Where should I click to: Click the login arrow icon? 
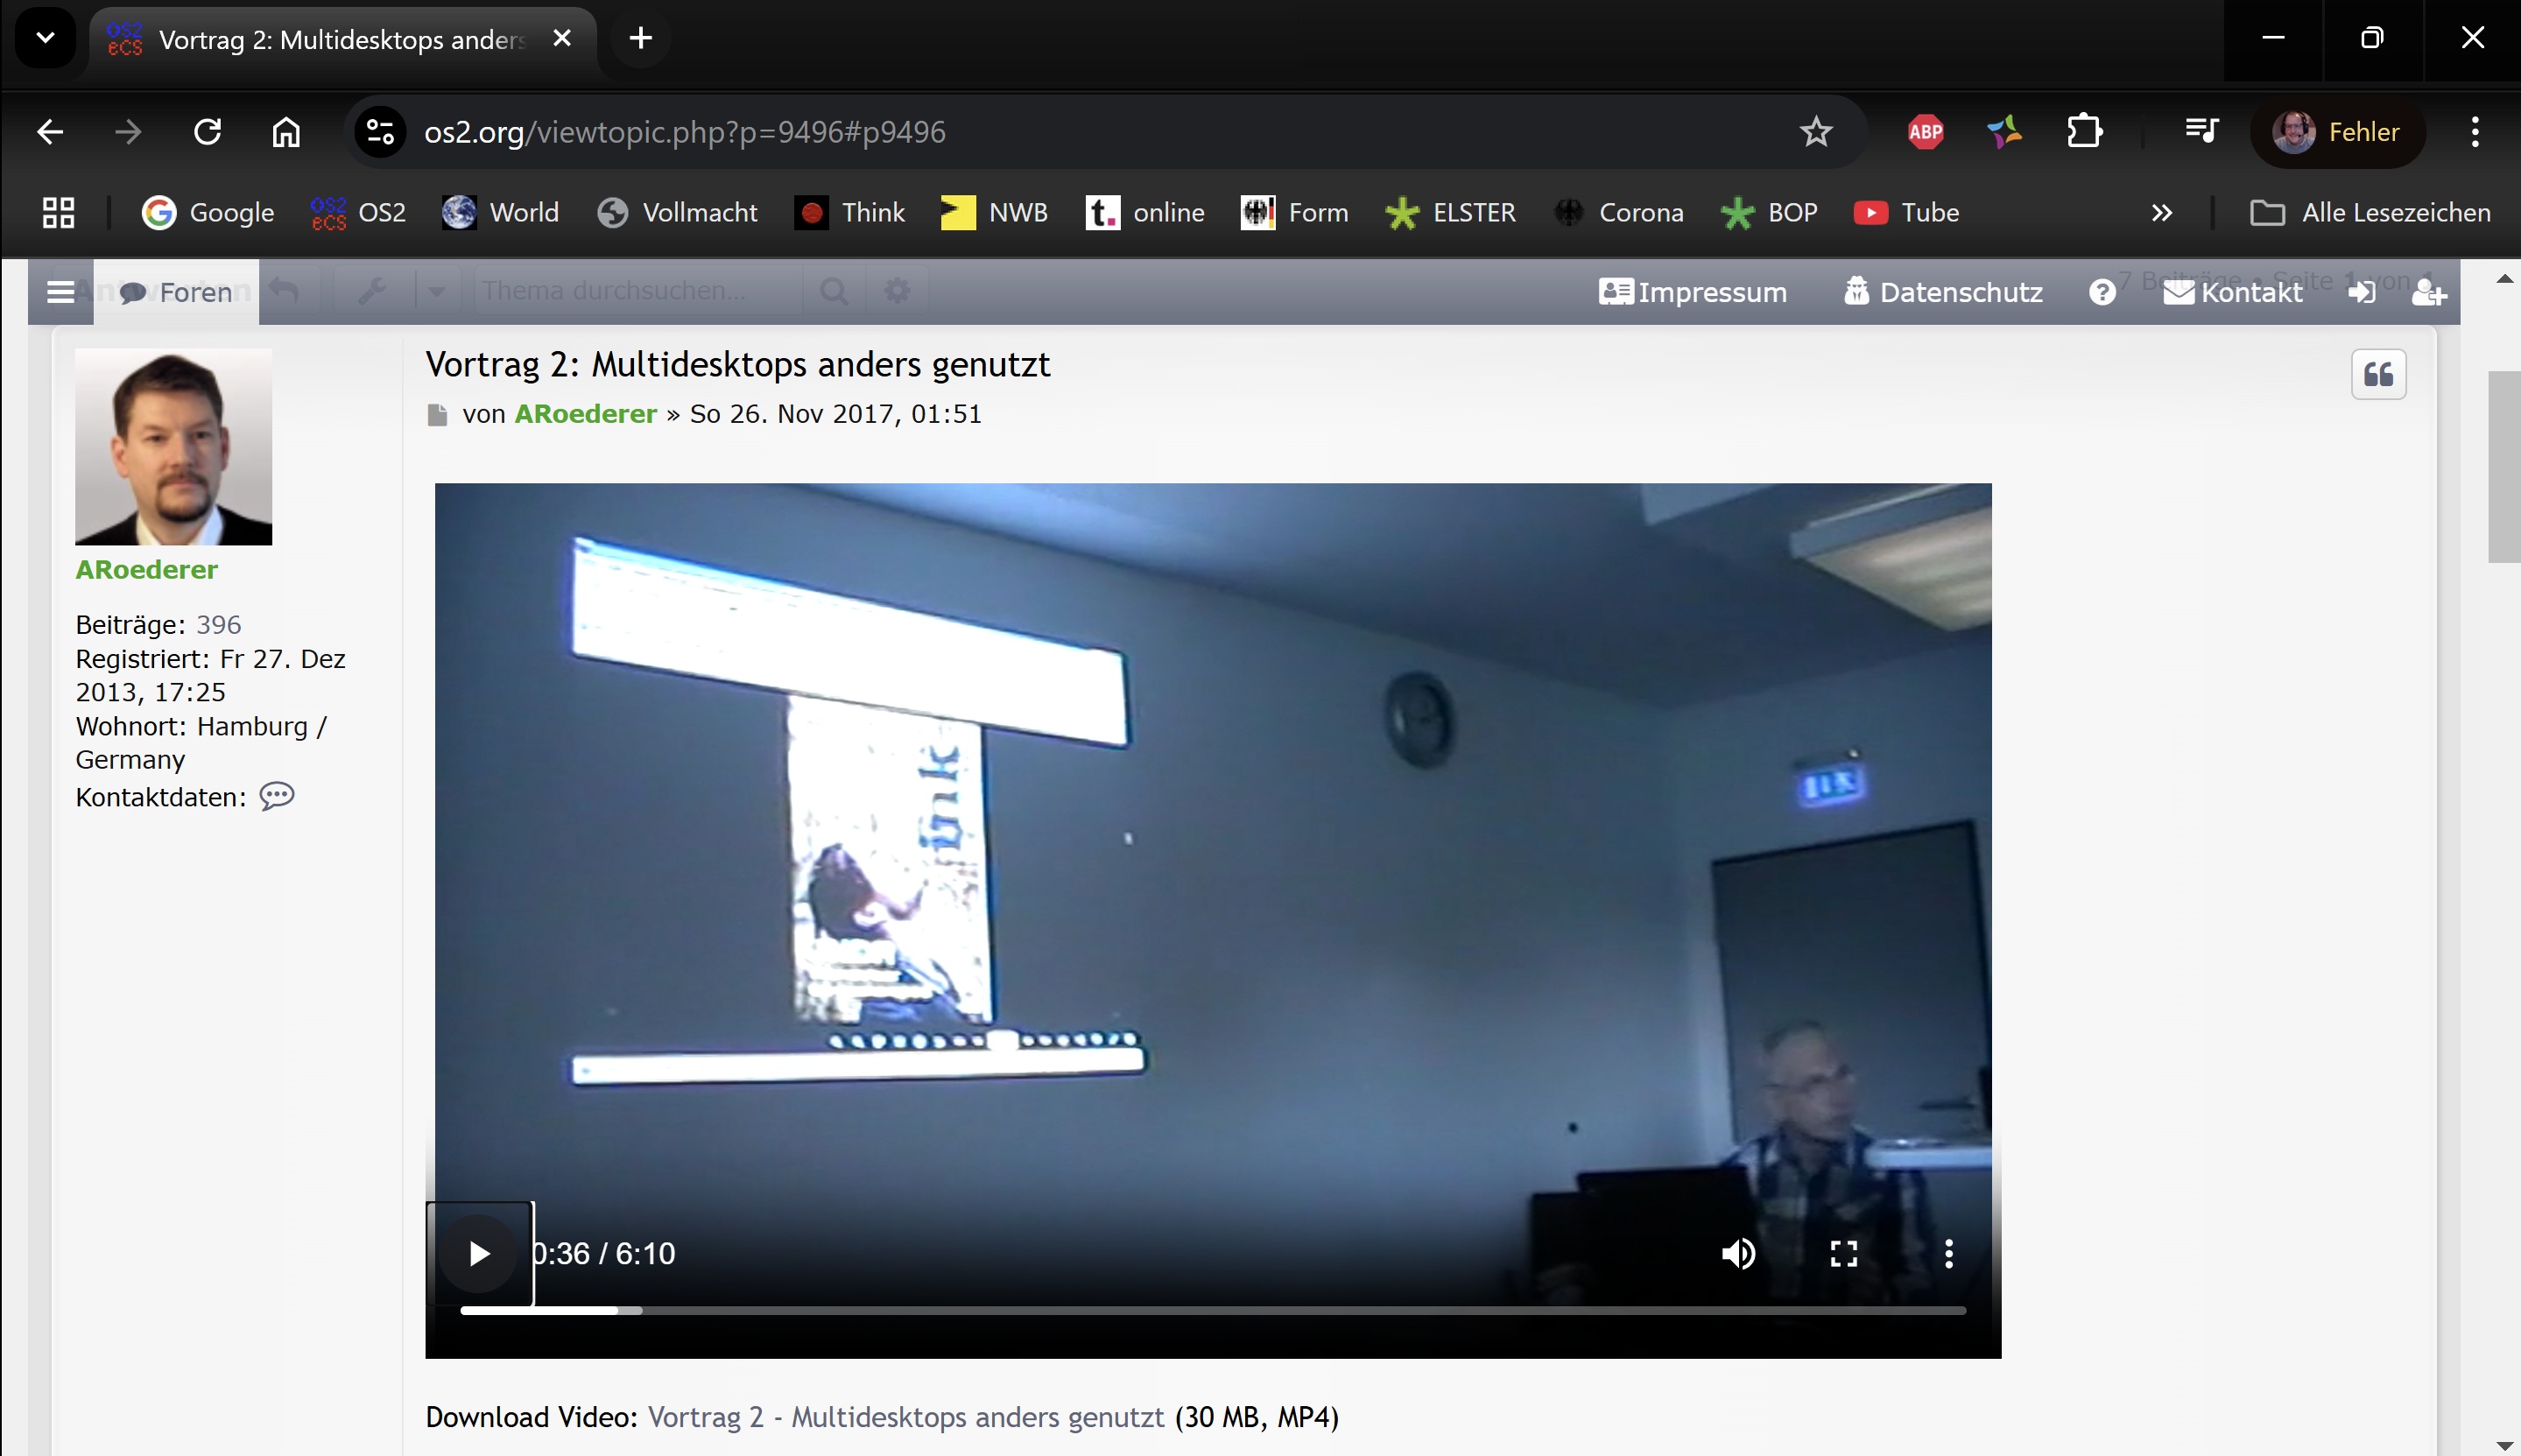pyautogui.click(x=2362, y=292)
